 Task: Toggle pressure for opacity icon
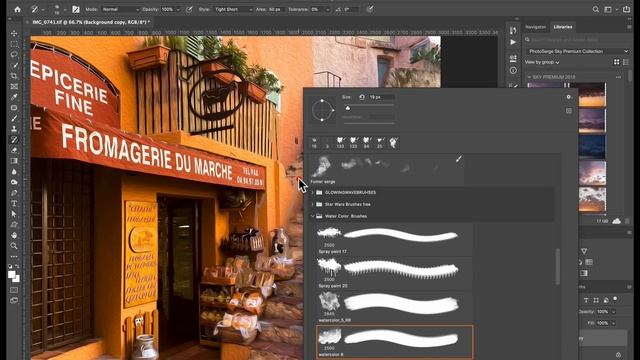(x=189, y=9)
